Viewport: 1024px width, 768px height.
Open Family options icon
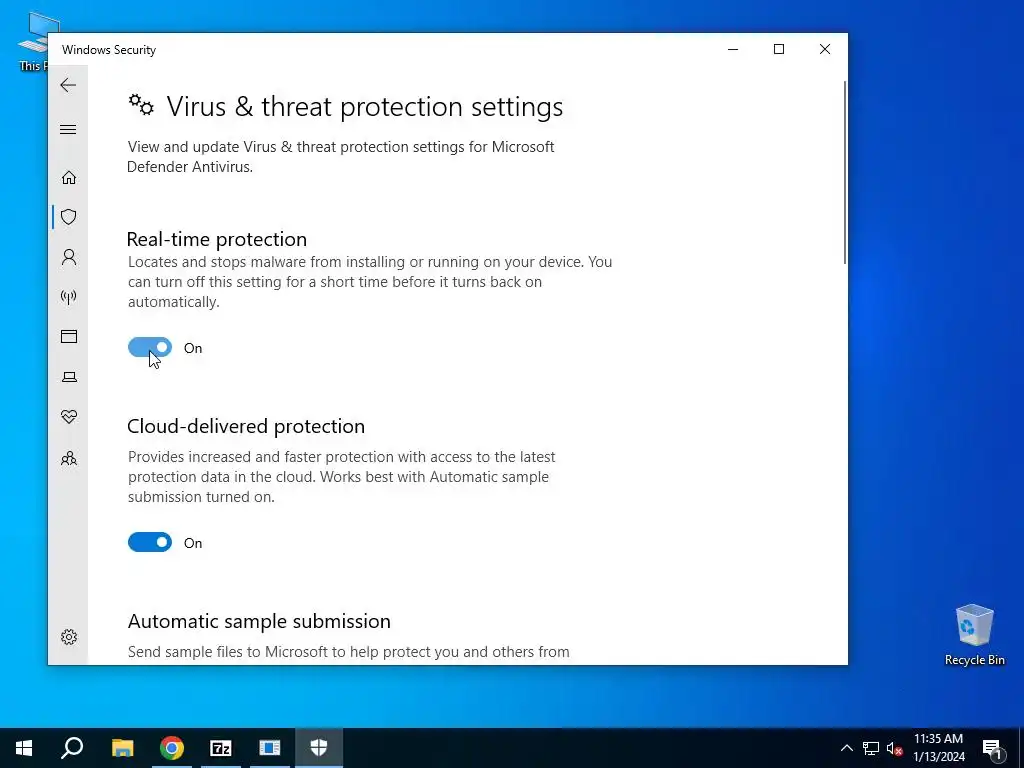pos(69,458)
